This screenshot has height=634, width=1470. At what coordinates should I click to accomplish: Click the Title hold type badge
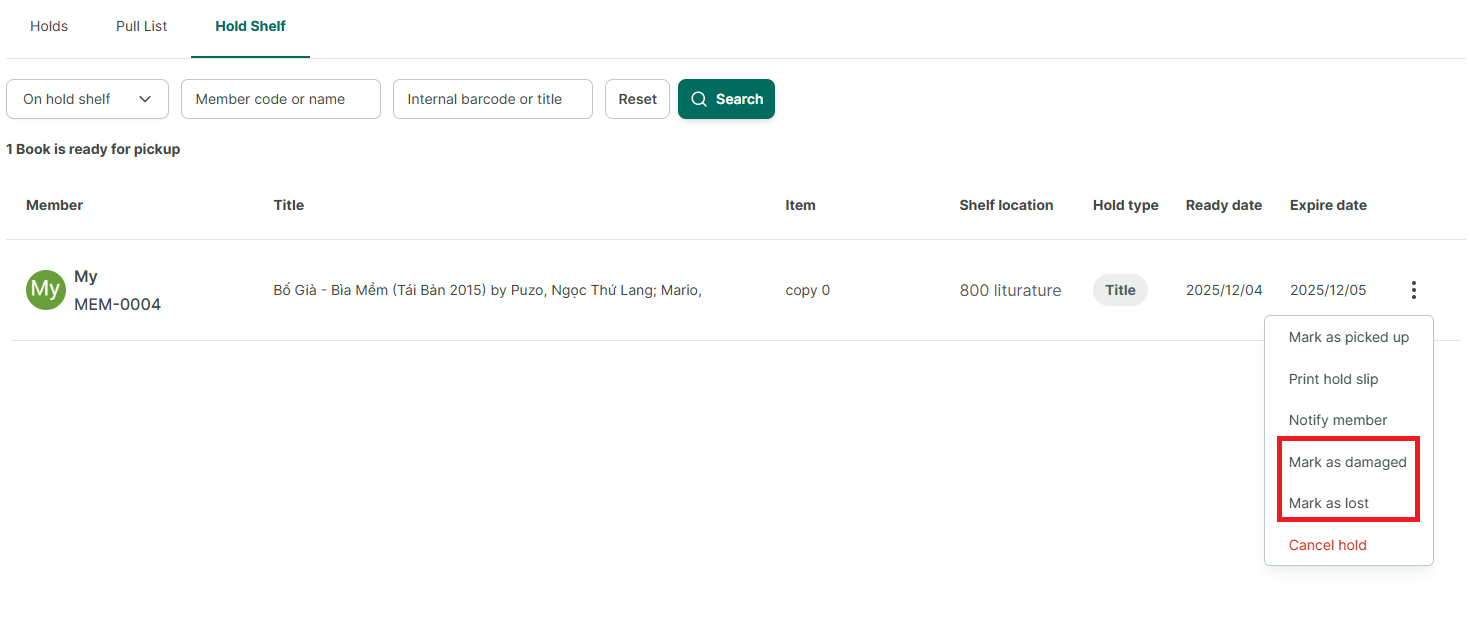tap(1120, 290)
